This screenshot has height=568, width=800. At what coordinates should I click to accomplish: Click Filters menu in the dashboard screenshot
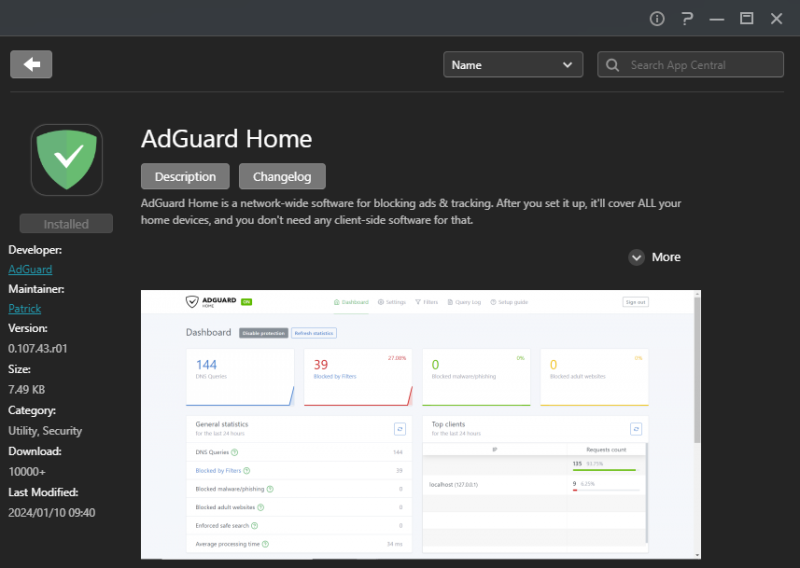427,302
